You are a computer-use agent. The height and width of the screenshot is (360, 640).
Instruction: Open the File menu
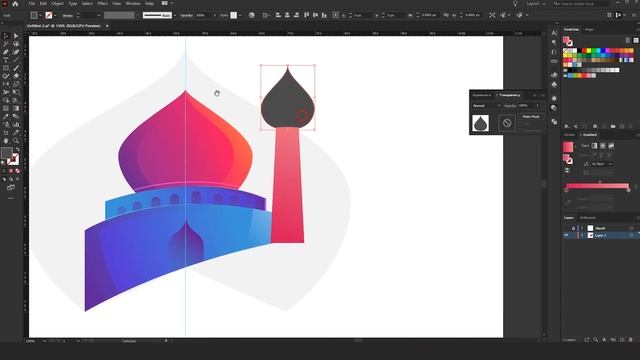click(31, 4)
